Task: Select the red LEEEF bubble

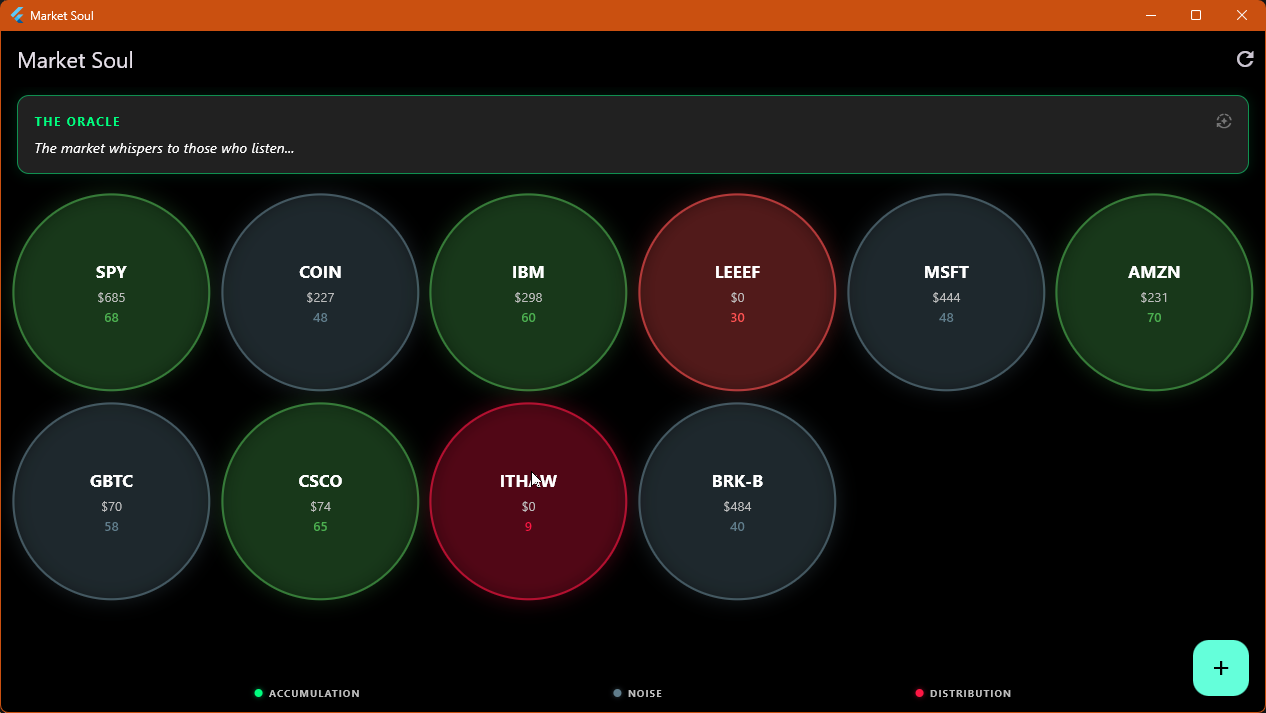Action: point(737,292)
